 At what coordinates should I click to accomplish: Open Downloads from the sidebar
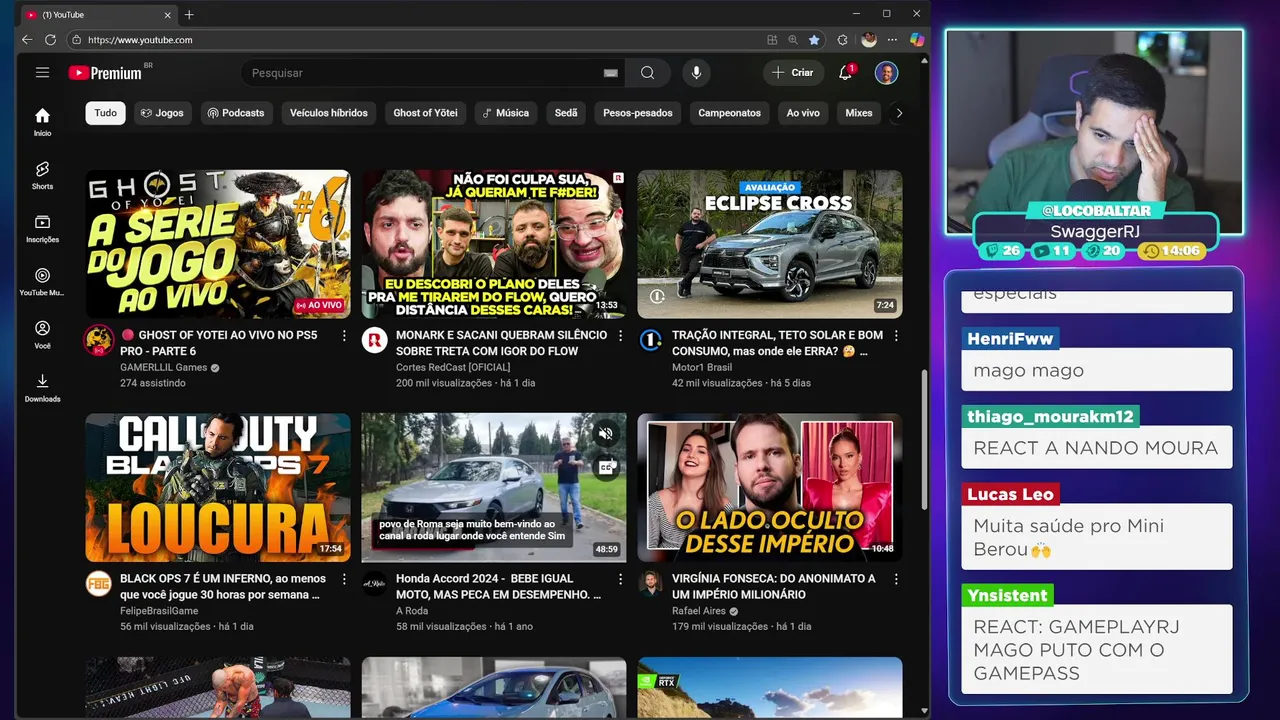pos(42,387)
